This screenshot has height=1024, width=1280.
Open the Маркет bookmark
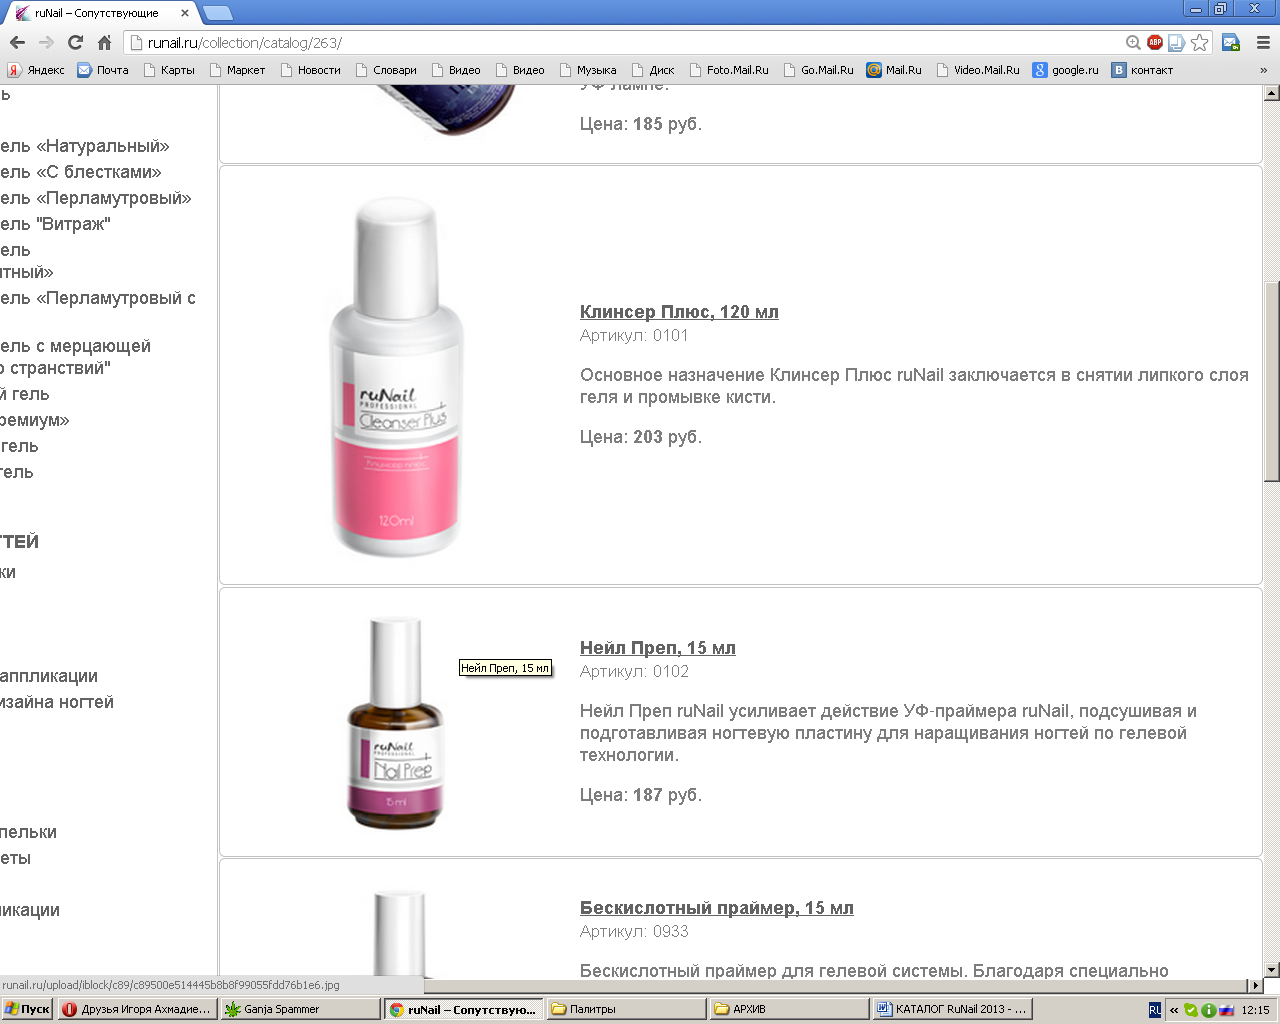click(237, 70)
